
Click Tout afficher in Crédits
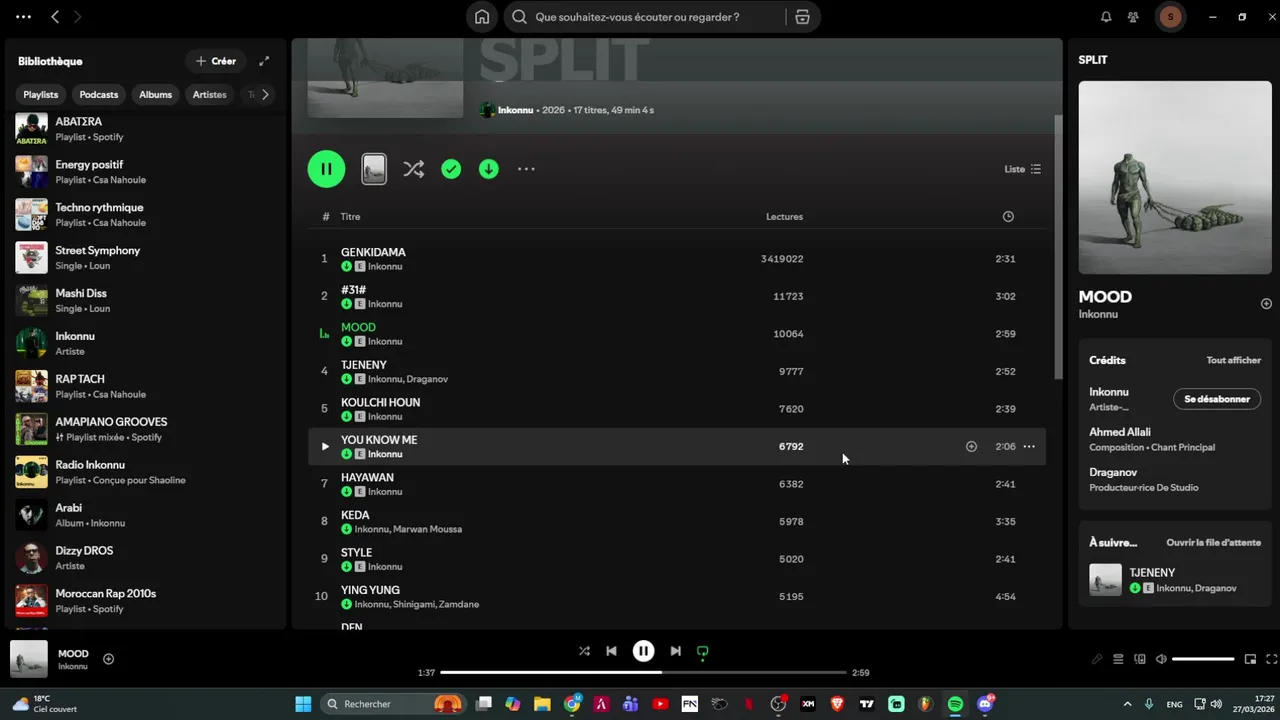1233,360
